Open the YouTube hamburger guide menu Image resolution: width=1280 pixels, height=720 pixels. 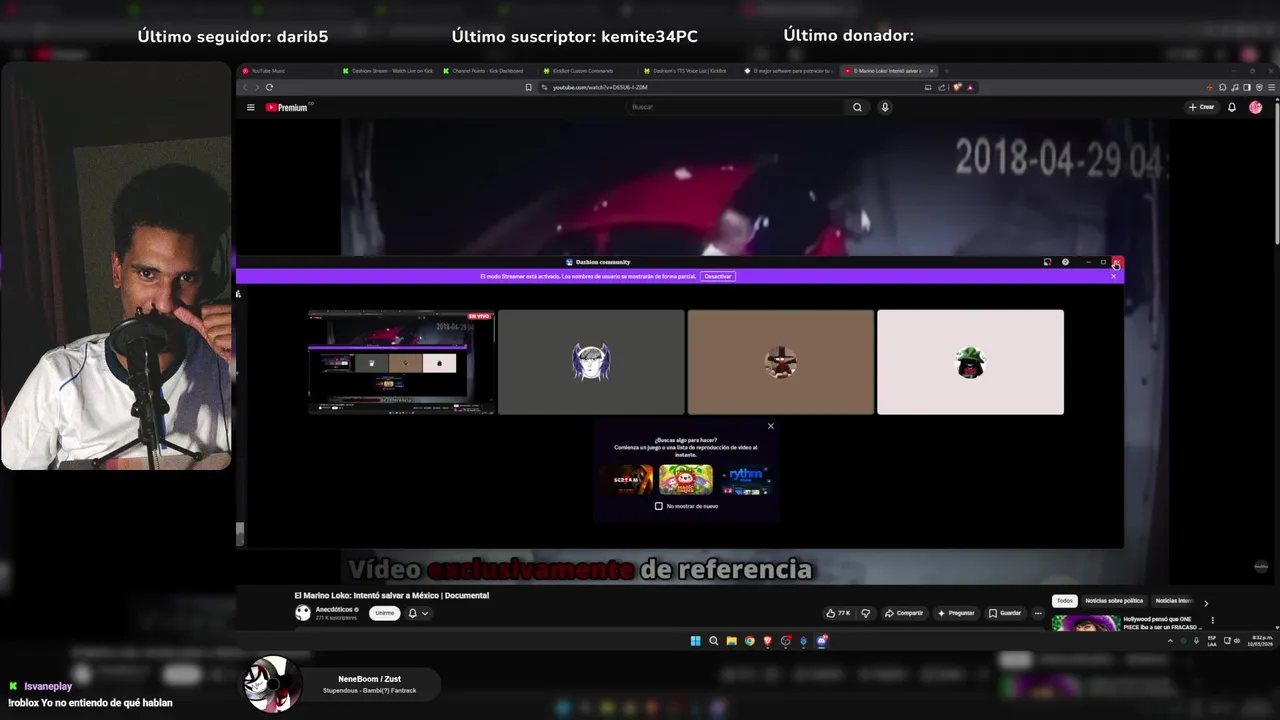point(251,107)
